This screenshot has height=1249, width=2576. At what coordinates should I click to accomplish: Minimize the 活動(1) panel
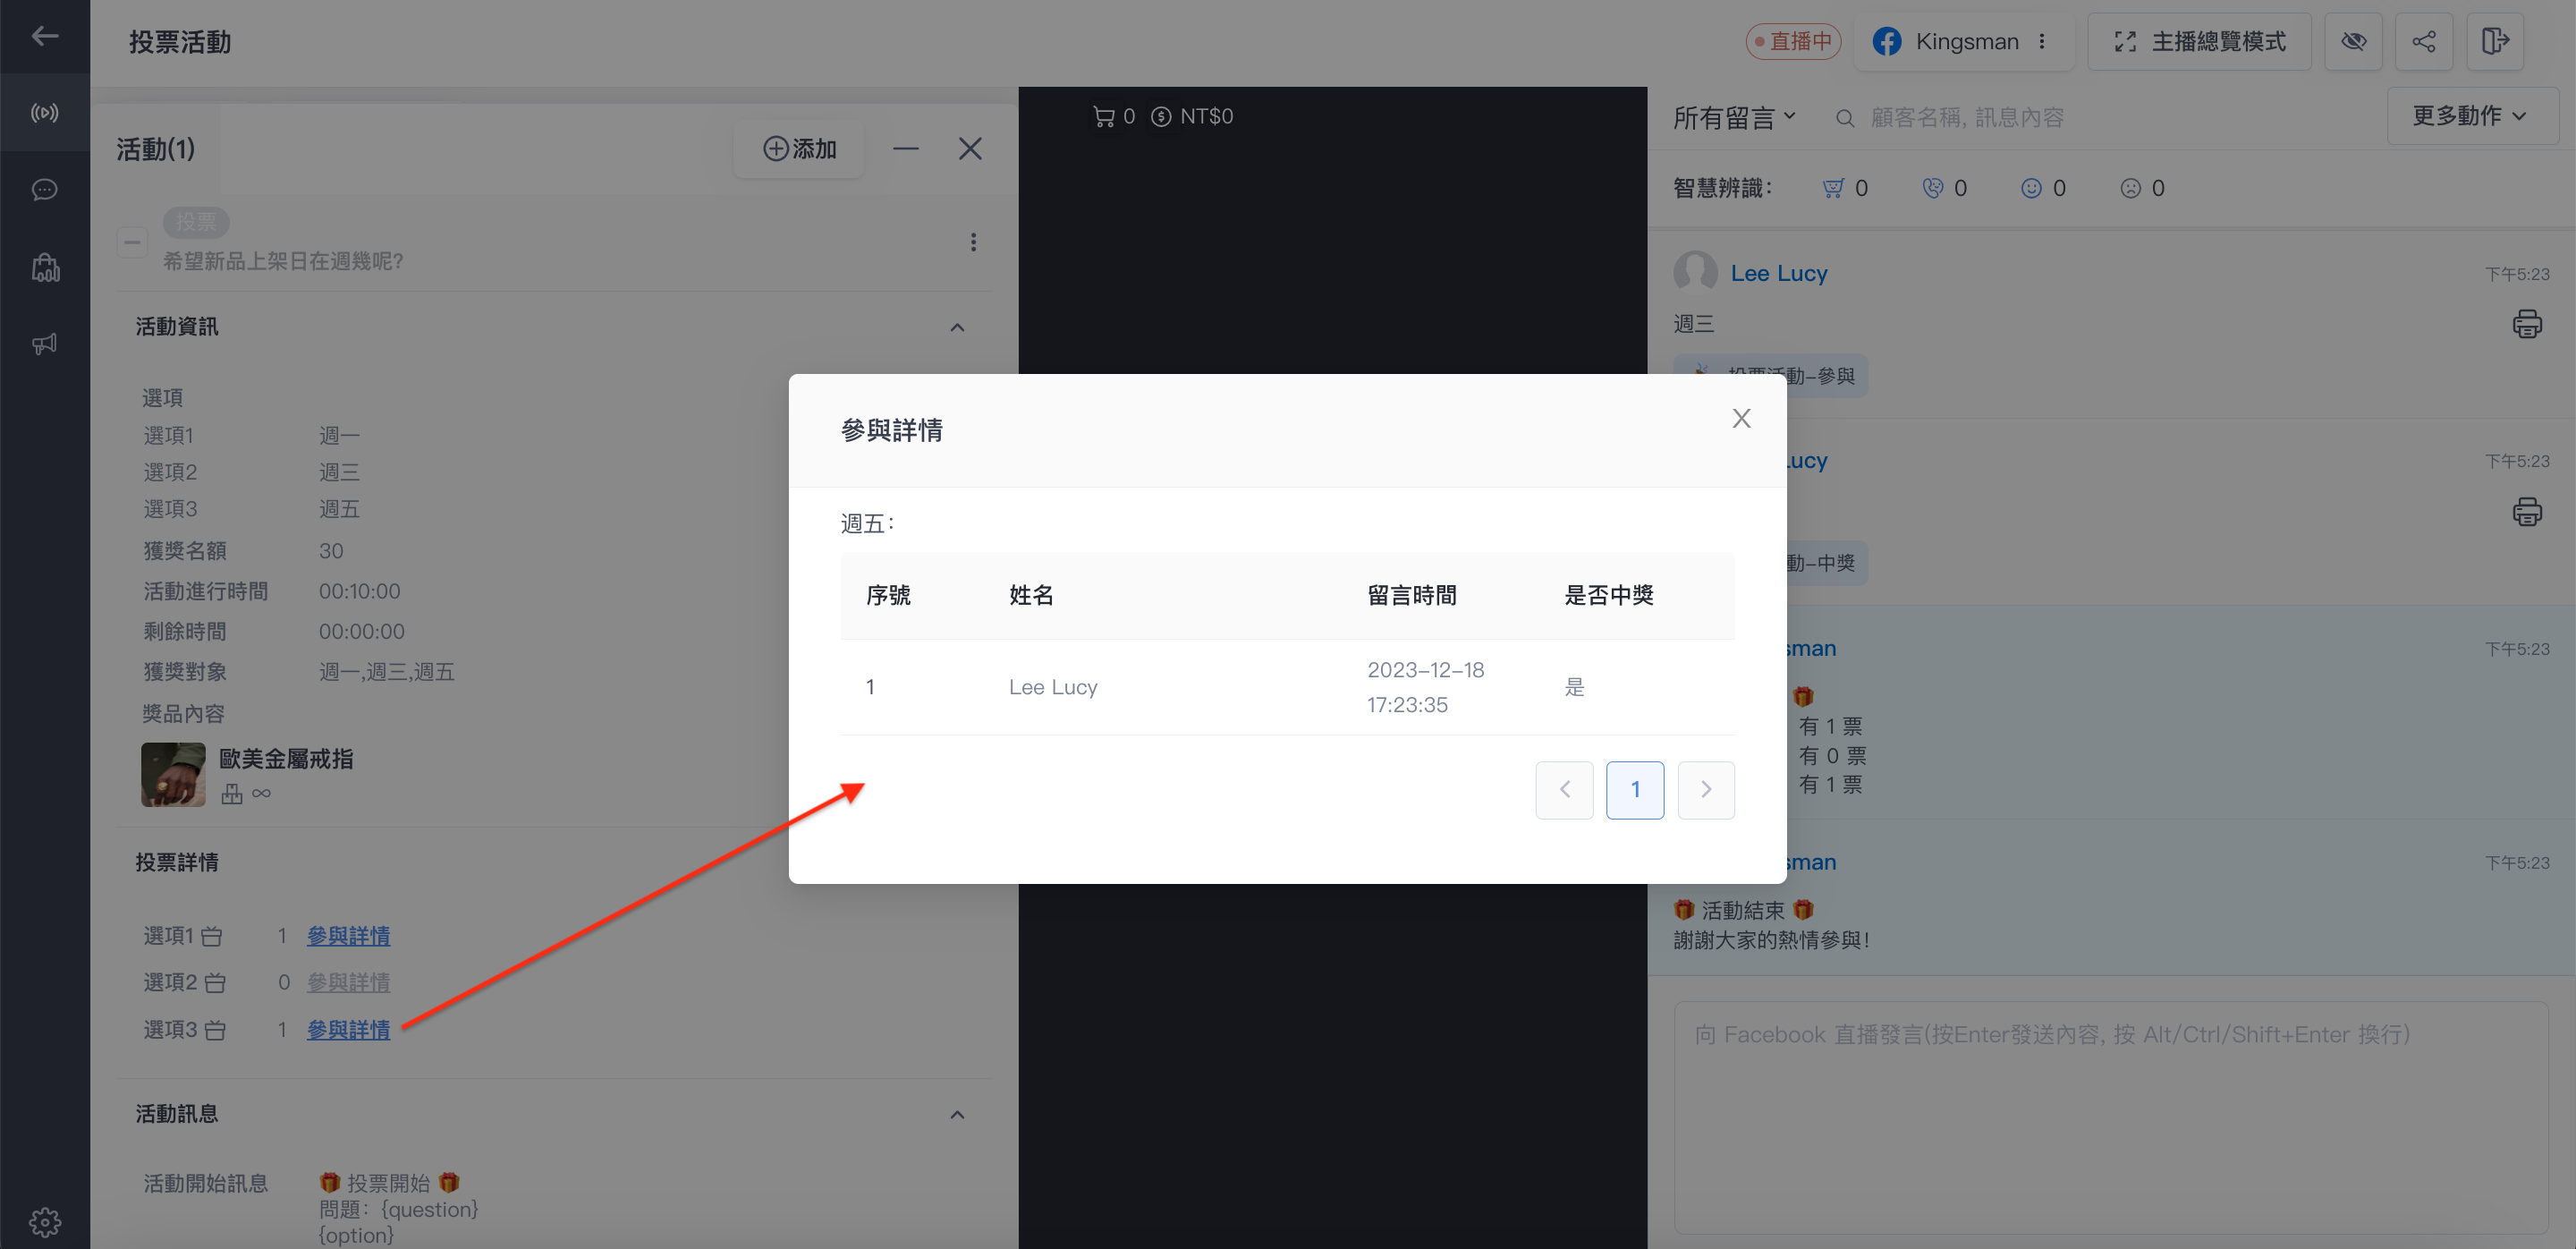click(906, 149)
